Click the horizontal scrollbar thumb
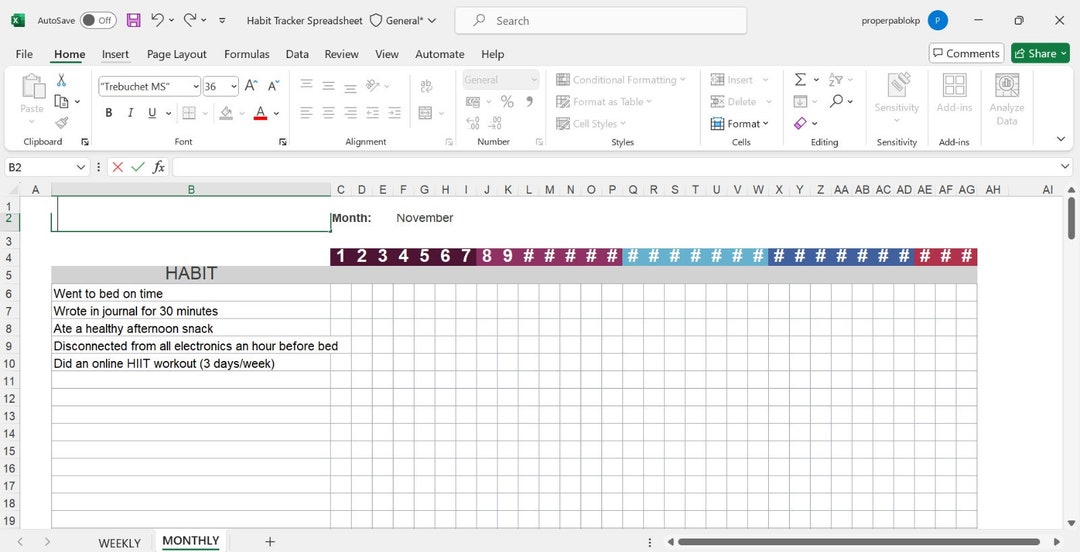The width and height of the screenshot is (1080, 552). (858, 542)
